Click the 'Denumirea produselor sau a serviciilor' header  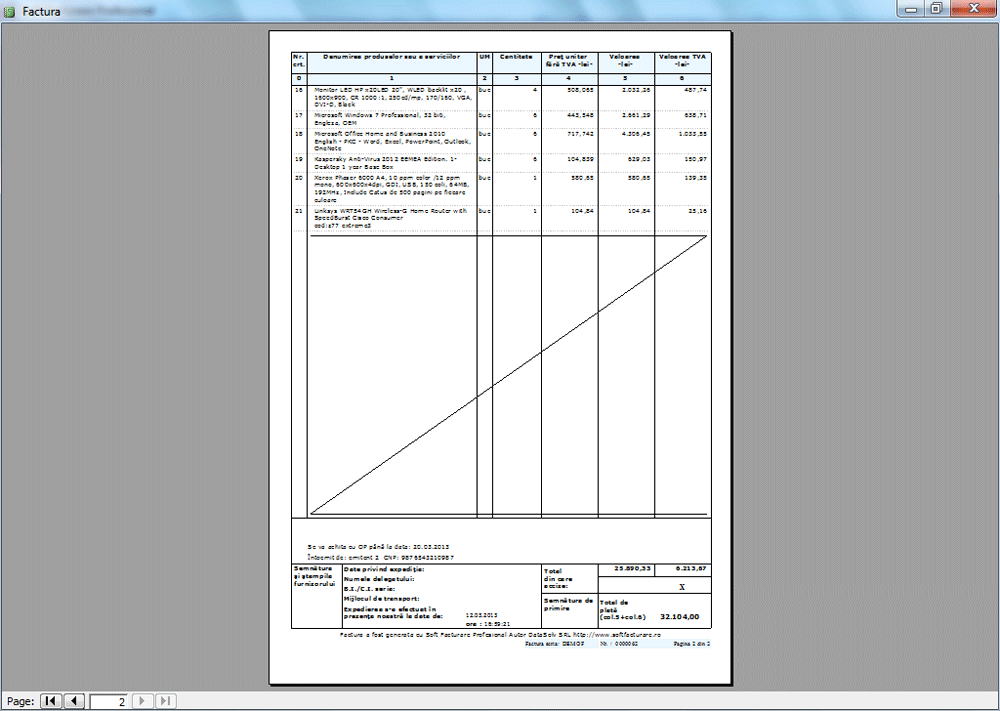tap(391, 58)
